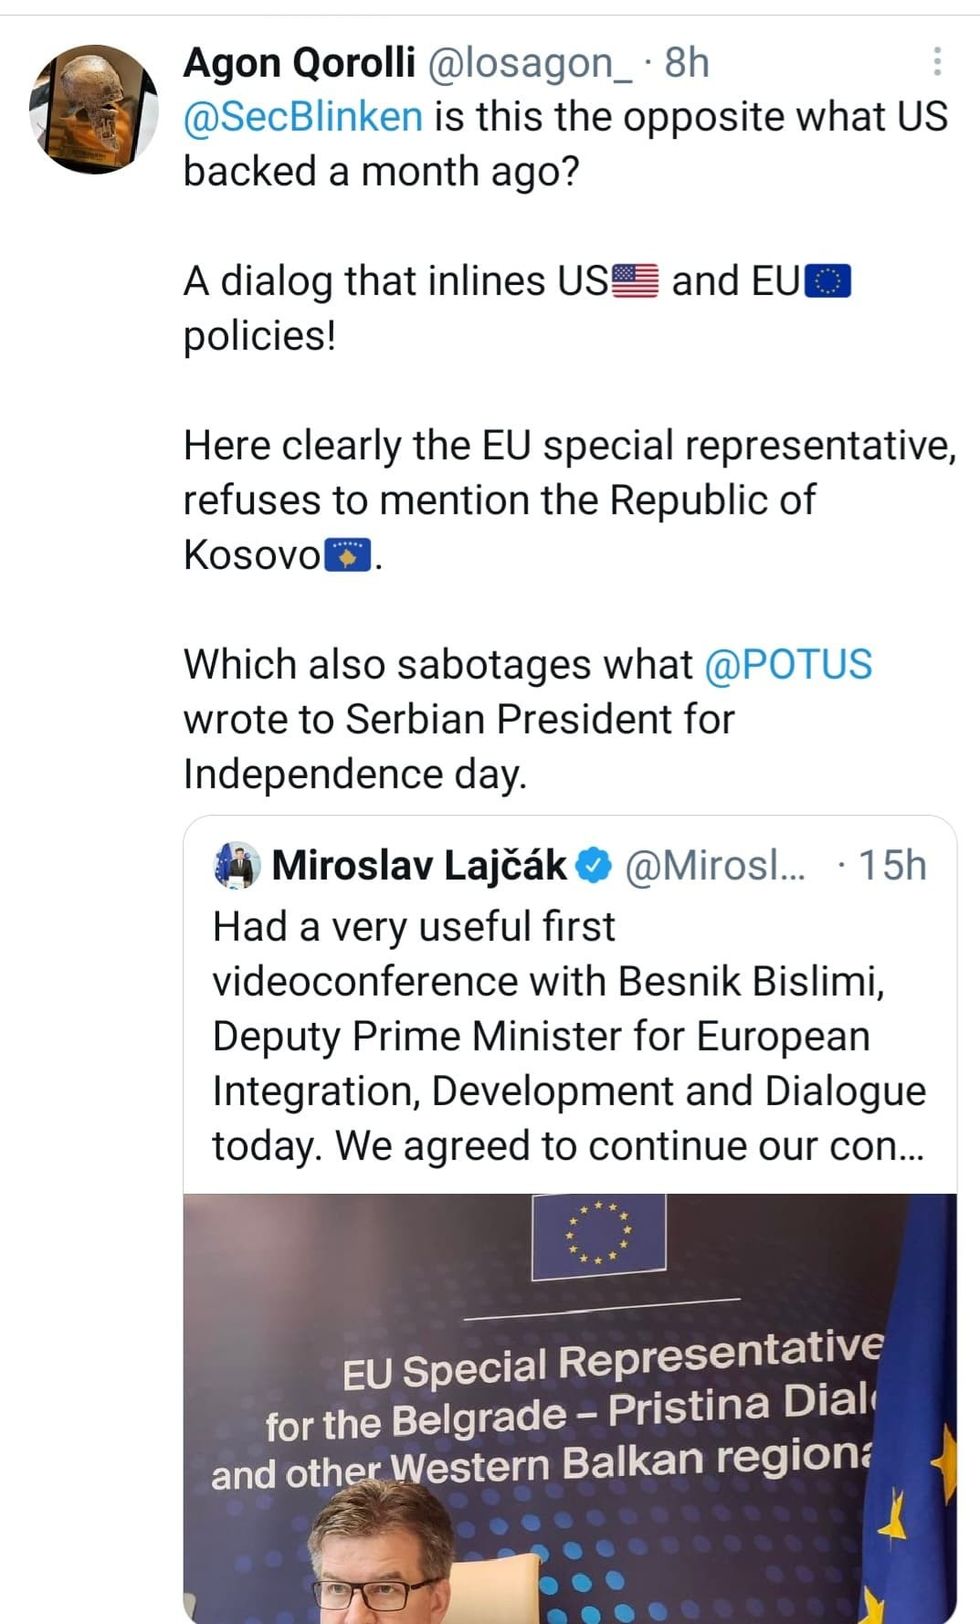980x1624 pixels.
Task: Click Miroslav Lajčák's verified badge
Action: click(x=595, y=866)
